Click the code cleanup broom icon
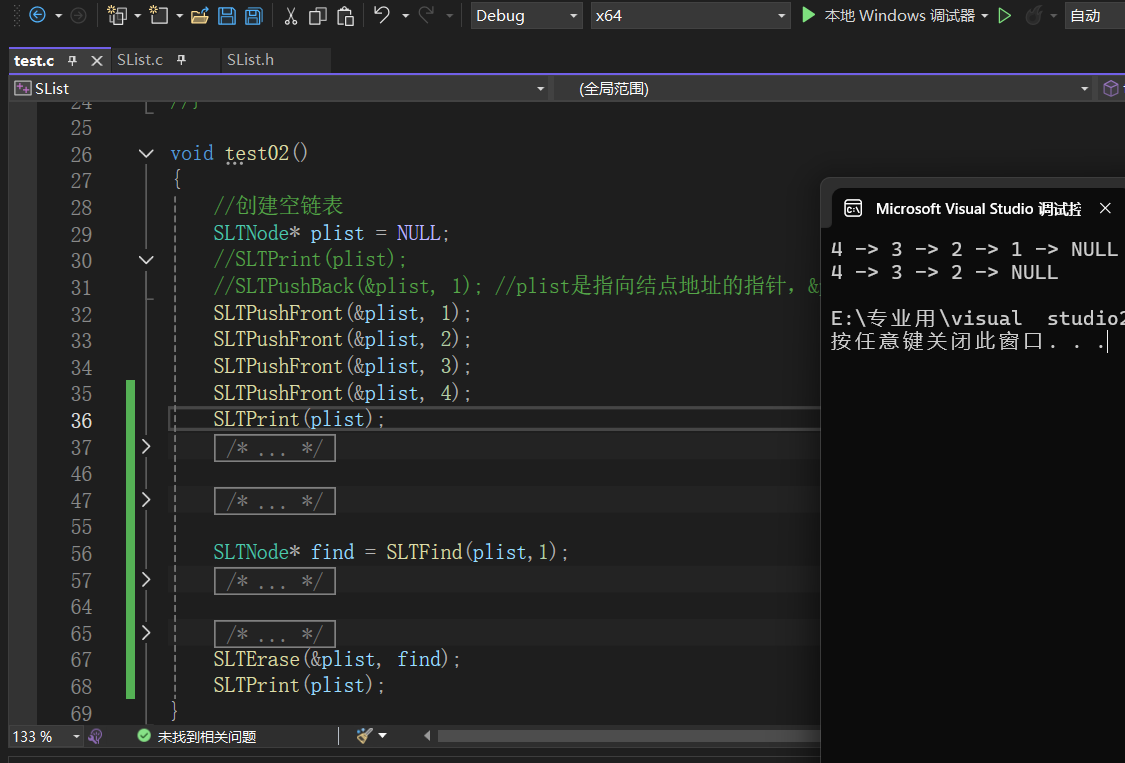The height and width of the screenshot is (763, 1125). (364, 736)
